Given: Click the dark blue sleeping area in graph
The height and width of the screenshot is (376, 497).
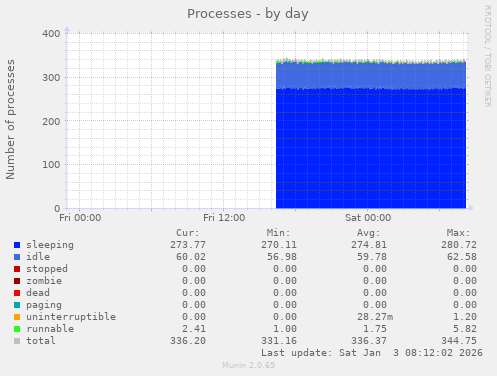Looking at the screenshot, I should pyautogui.click(x=371, y=148).
